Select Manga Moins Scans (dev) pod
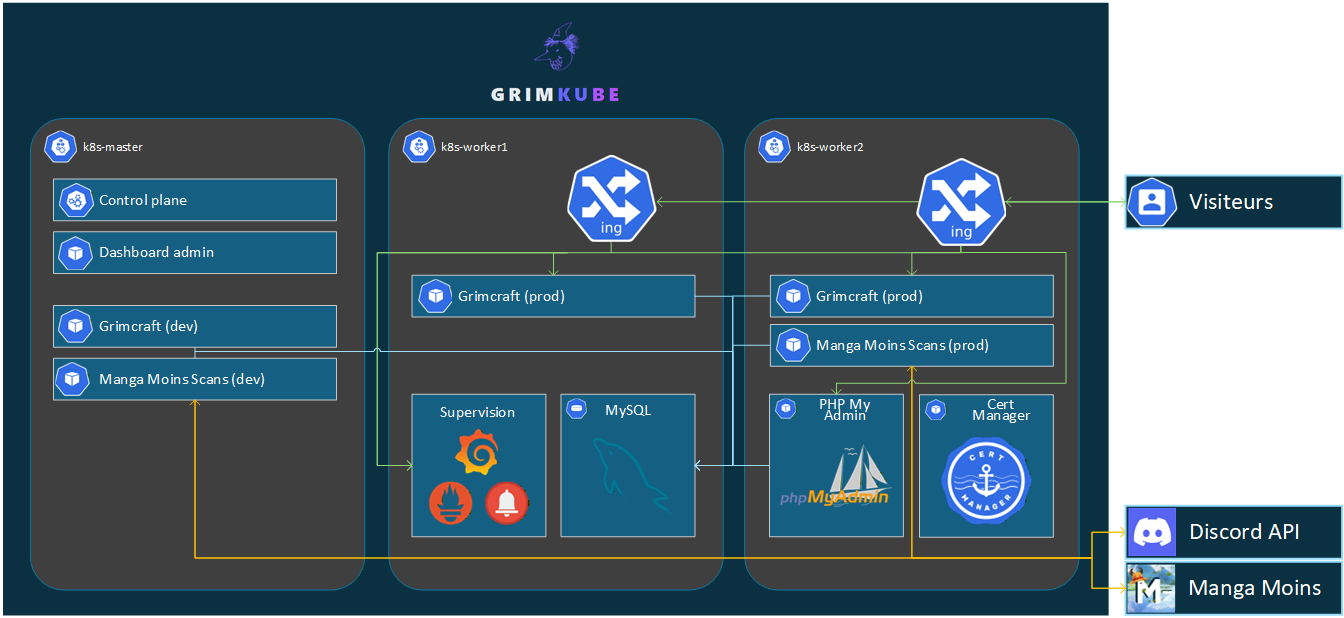 pyautogui.click(x=195, y=379)
